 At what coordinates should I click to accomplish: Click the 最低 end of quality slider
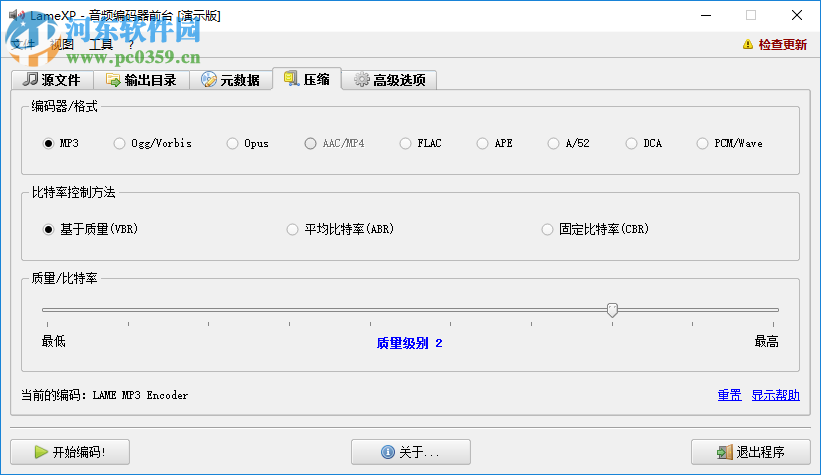[53, 341]
